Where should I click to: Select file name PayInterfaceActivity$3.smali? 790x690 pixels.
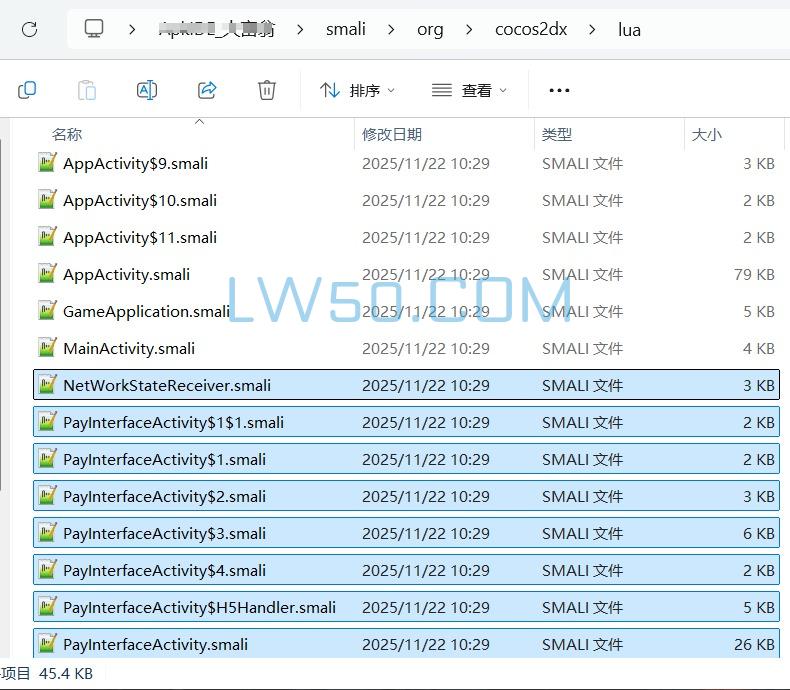164,534
